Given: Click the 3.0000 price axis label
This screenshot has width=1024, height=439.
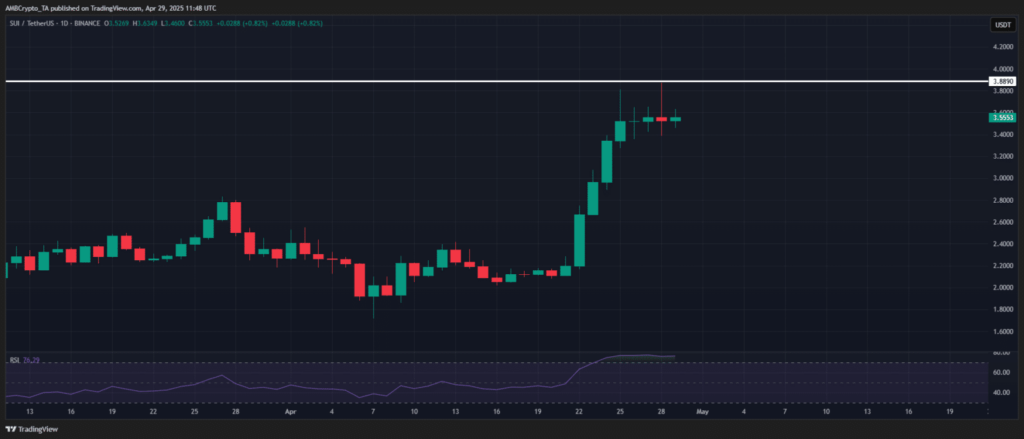Looking at the screenshot, I should [x=1002, y=178].
